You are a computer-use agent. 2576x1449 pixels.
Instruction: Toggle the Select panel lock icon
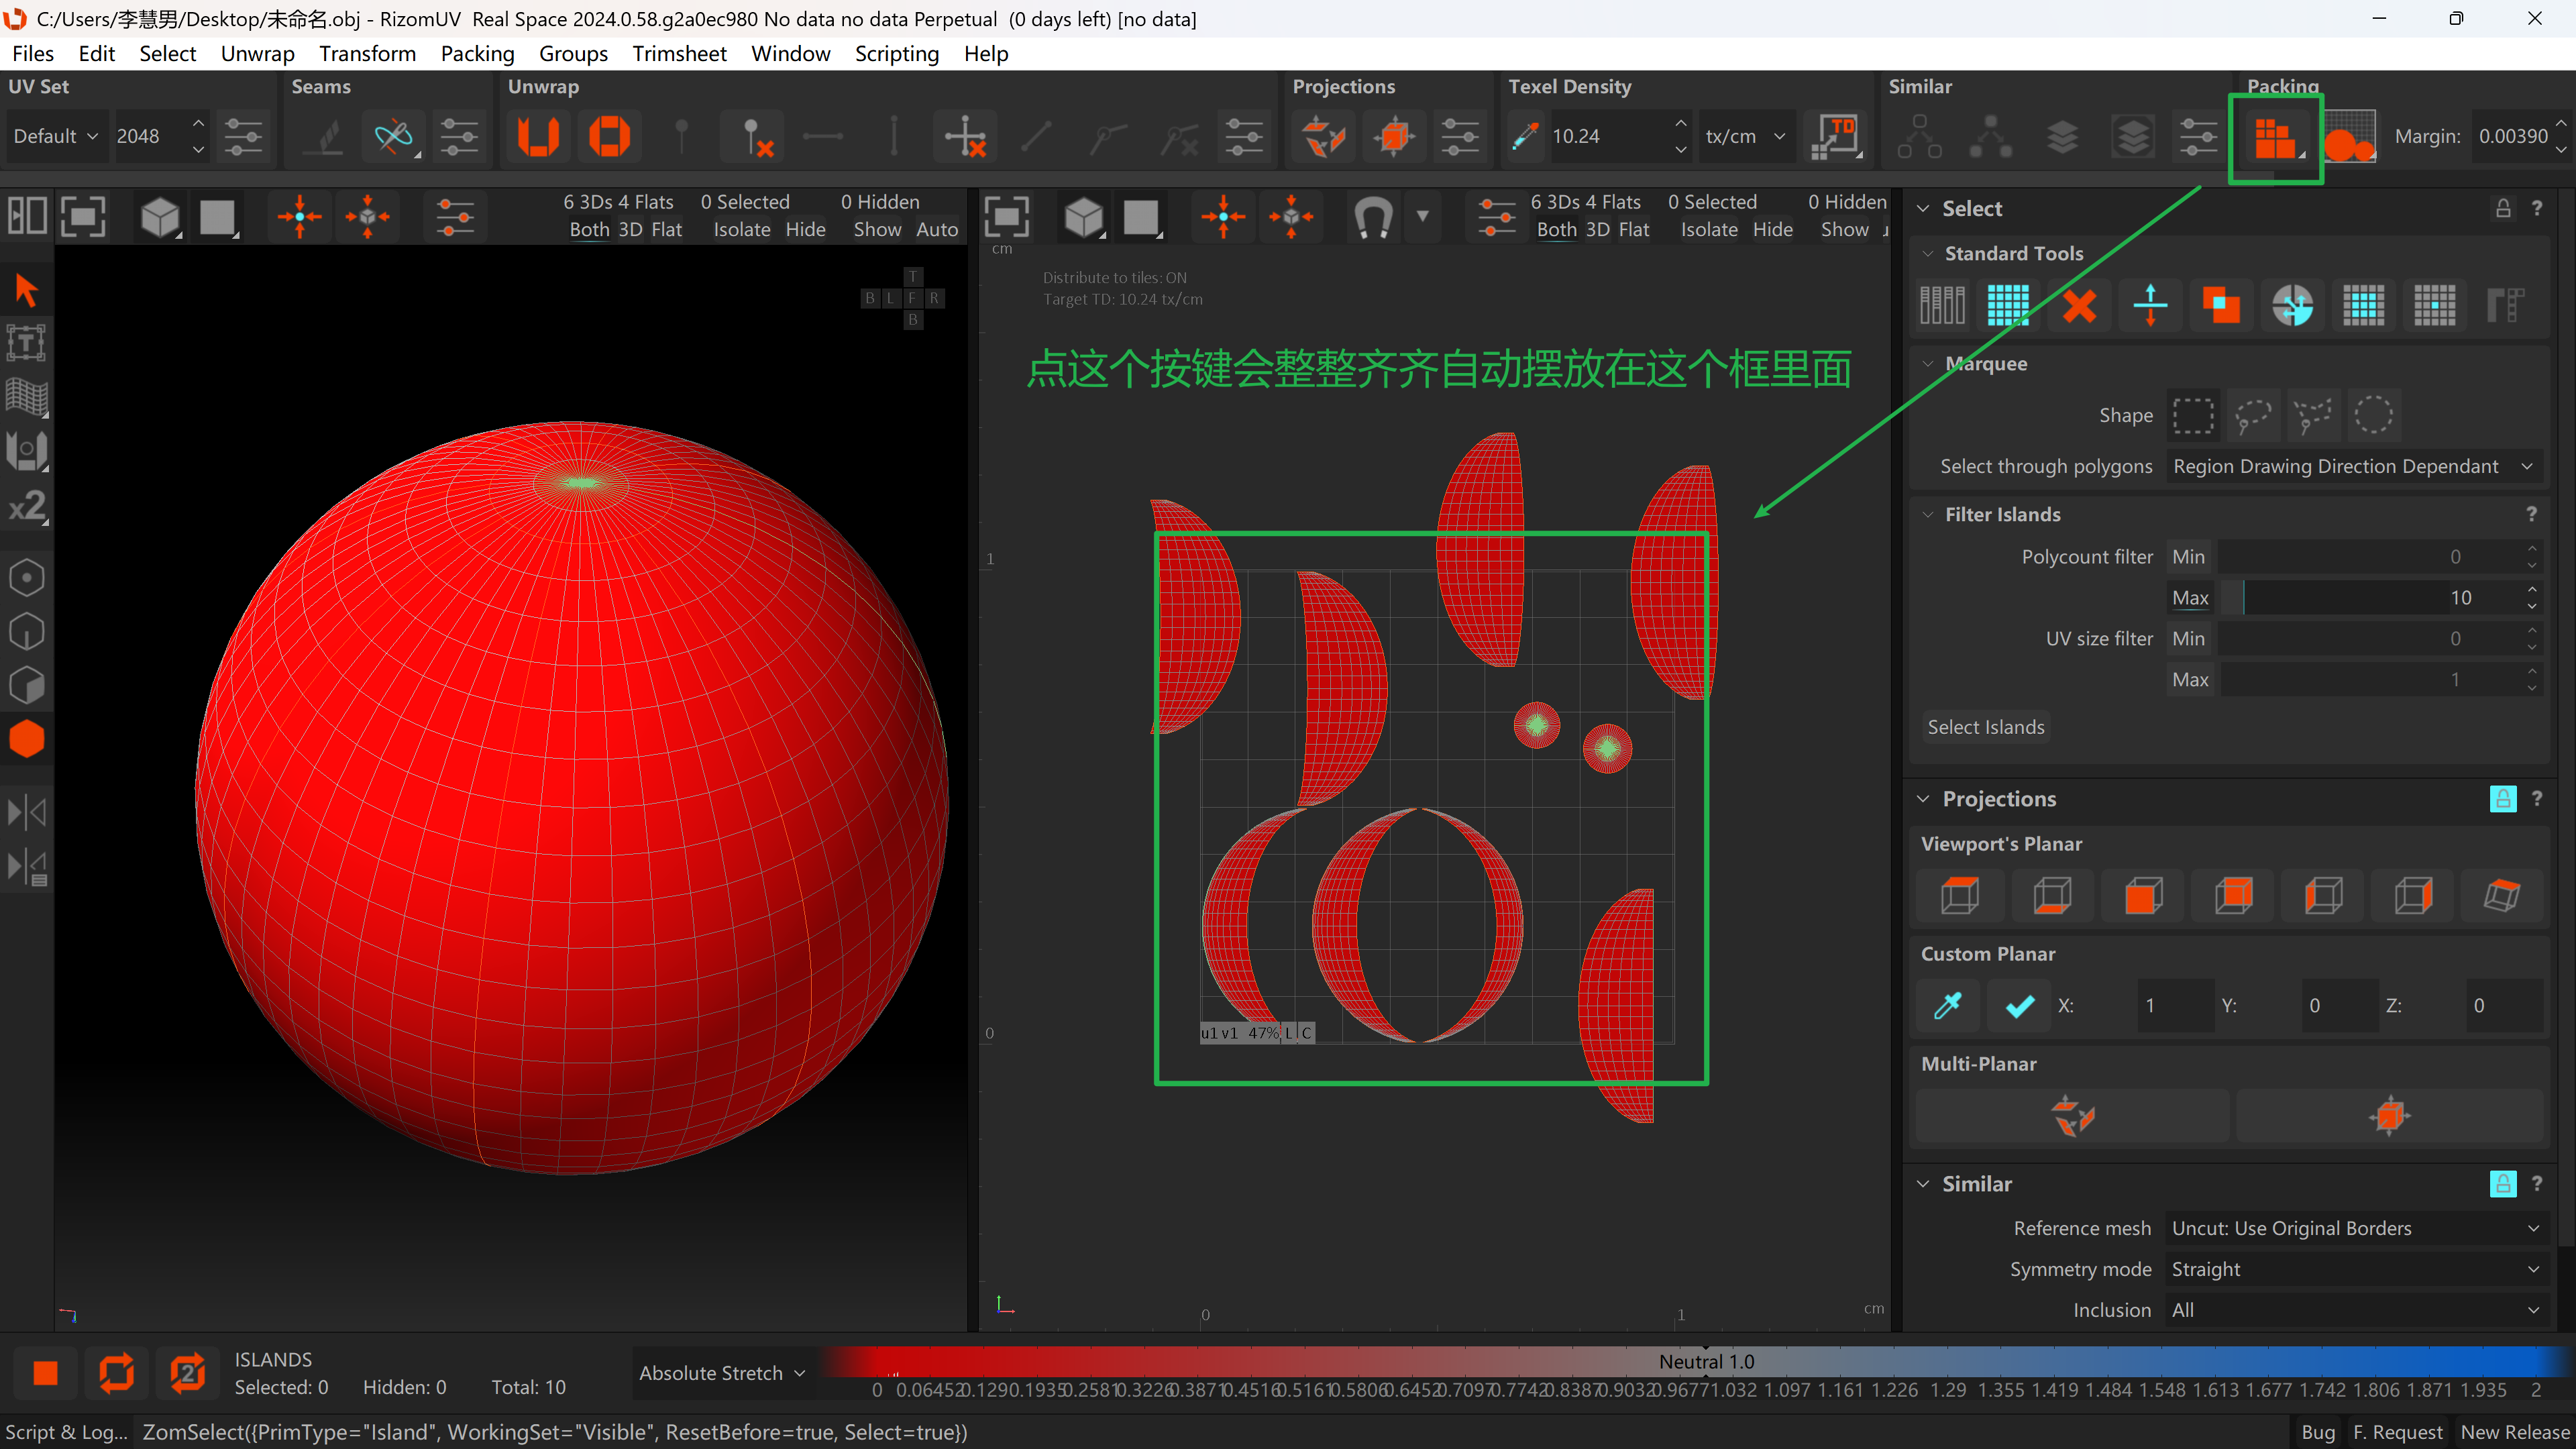[x=2502, y=209]
